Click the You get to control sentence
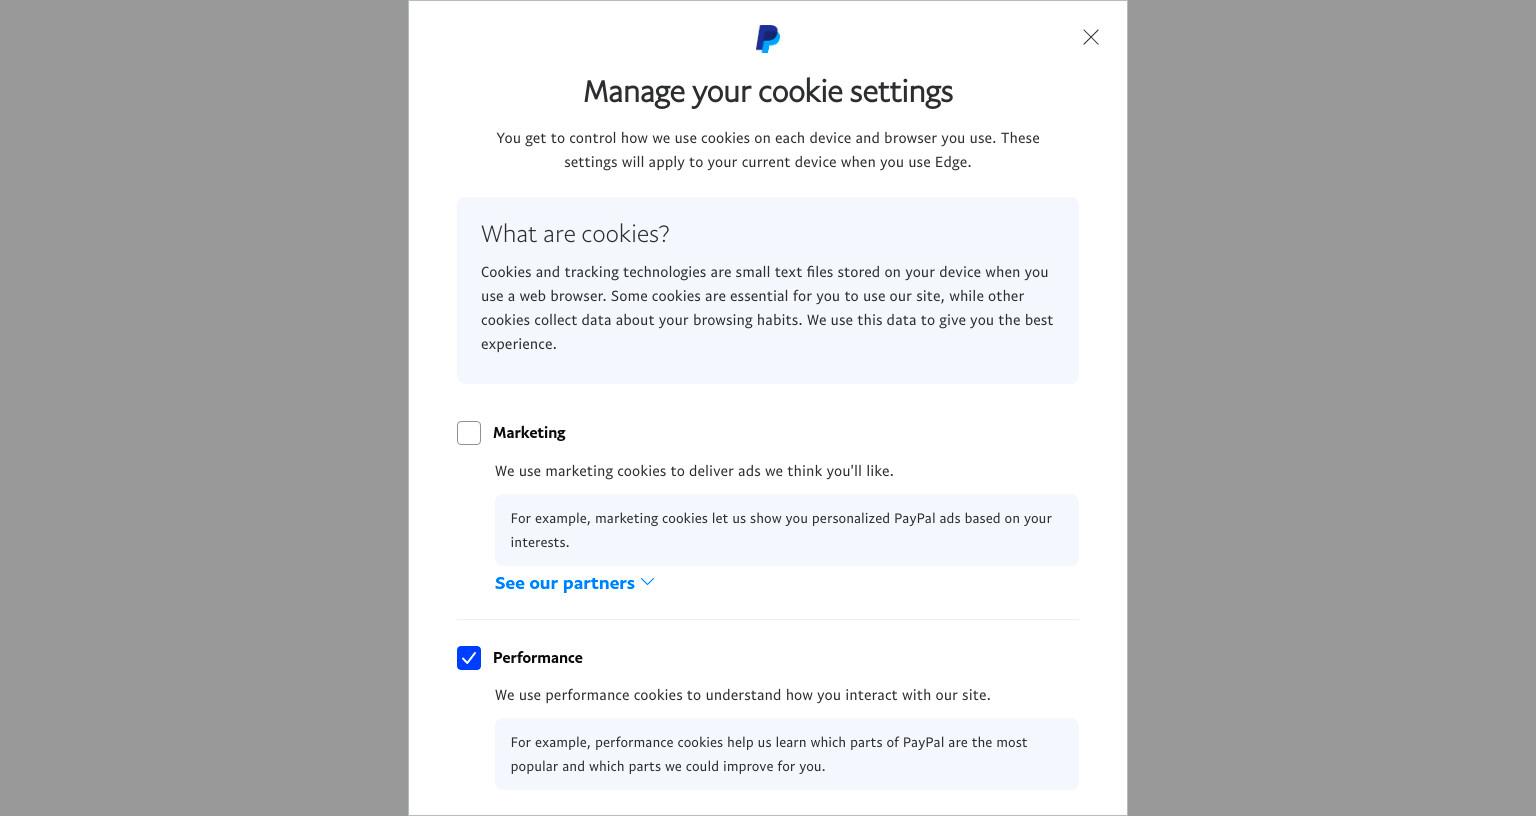 tap(768, 150)
